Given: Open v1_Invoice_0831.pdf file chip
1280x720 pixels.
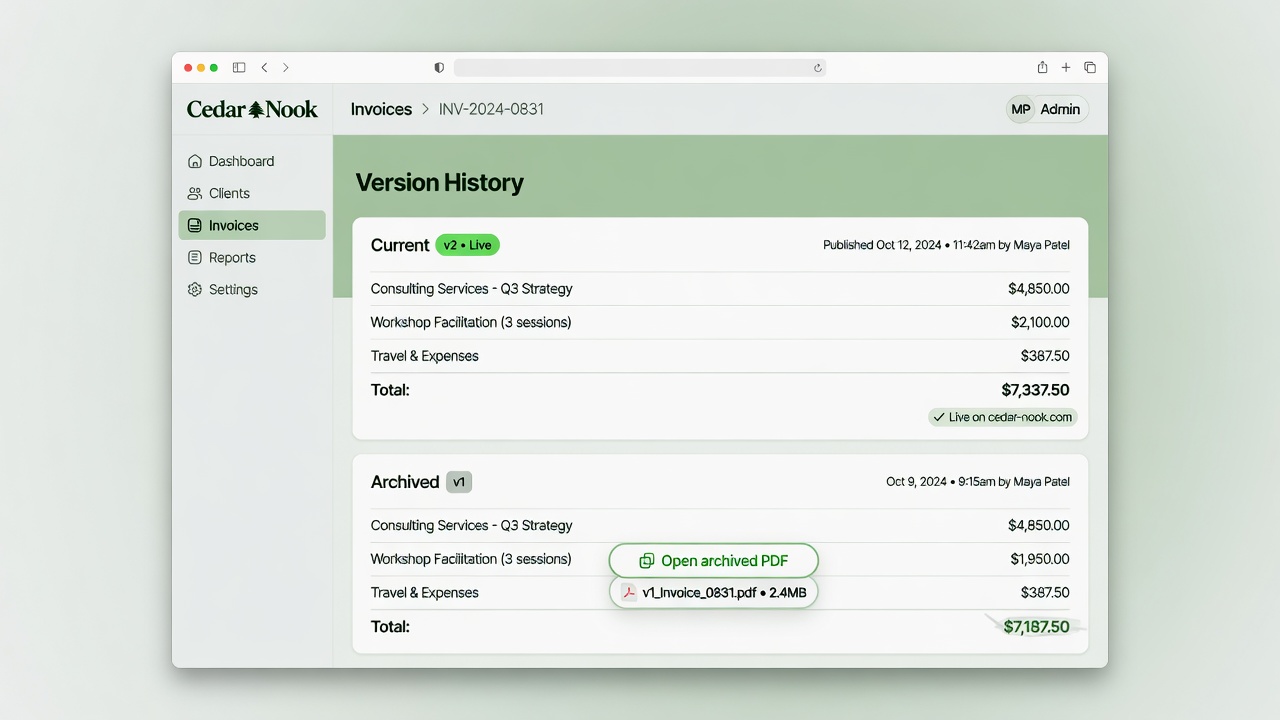Looking at the screenshot, I should pyautogui.click(x=714, y=593).
